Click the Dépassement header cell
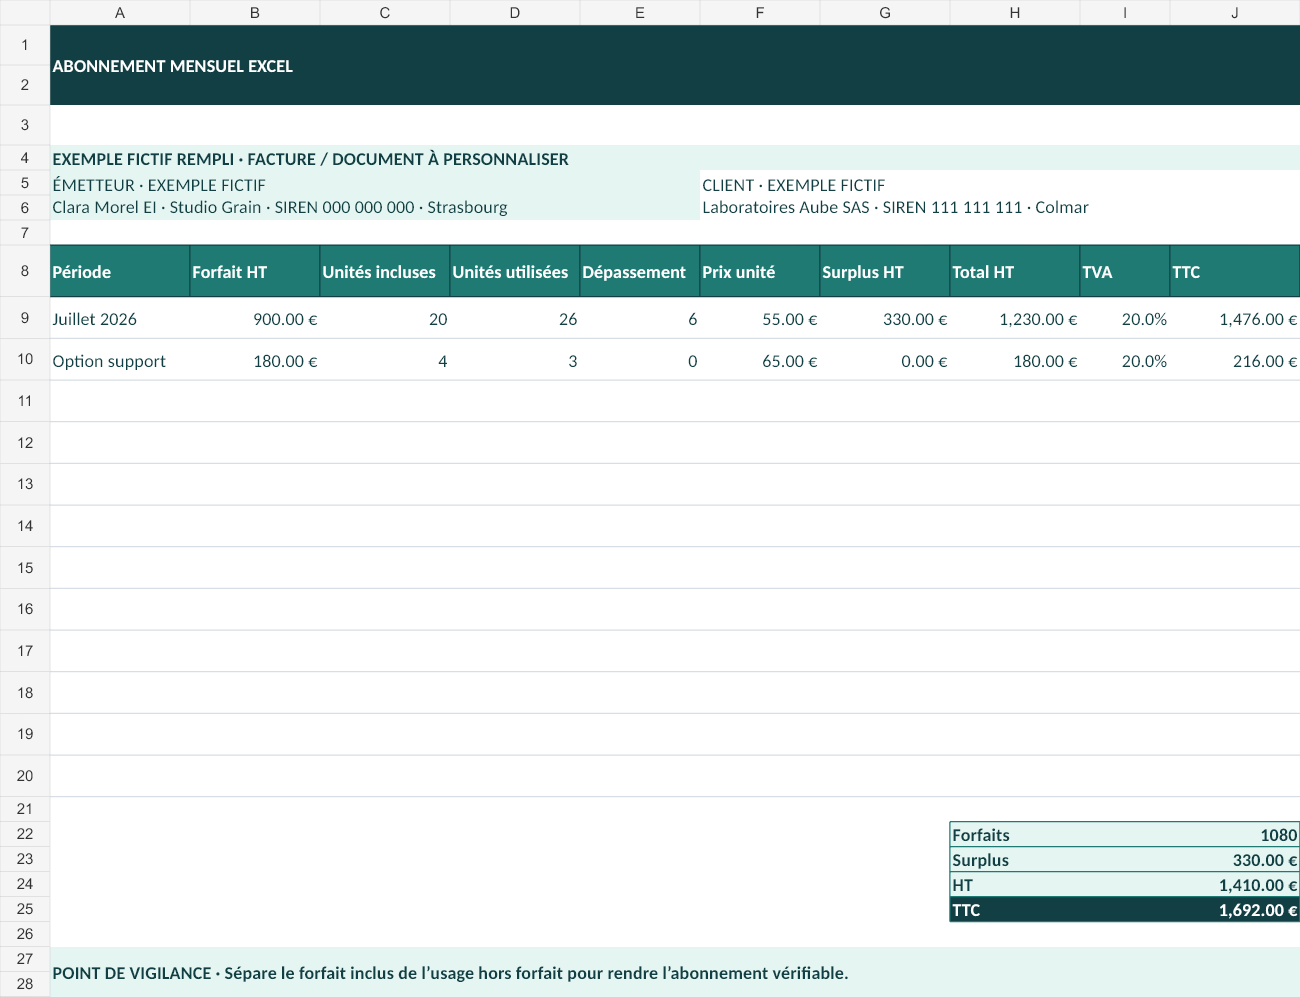1300x997 pixels. [x=640, y=271]
